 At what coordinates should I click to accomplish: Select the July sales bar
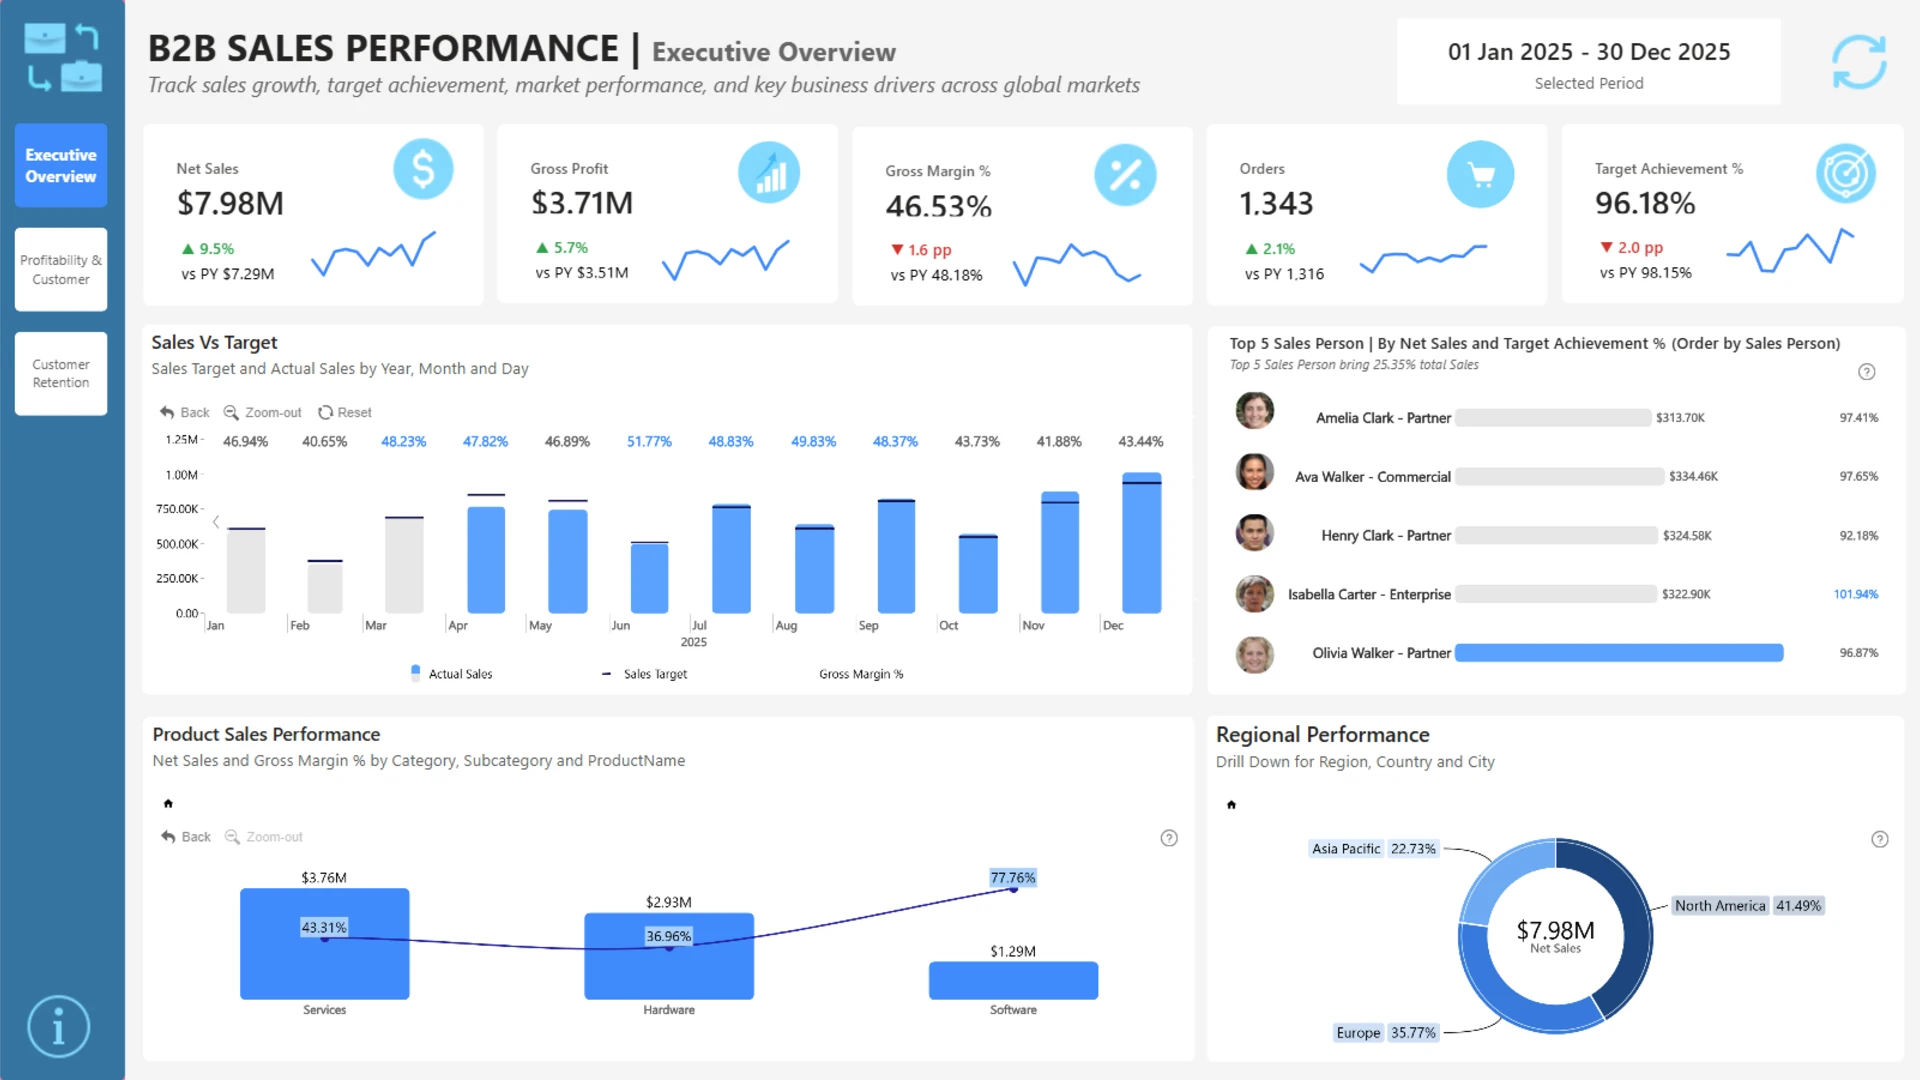(x=731, y=558)
